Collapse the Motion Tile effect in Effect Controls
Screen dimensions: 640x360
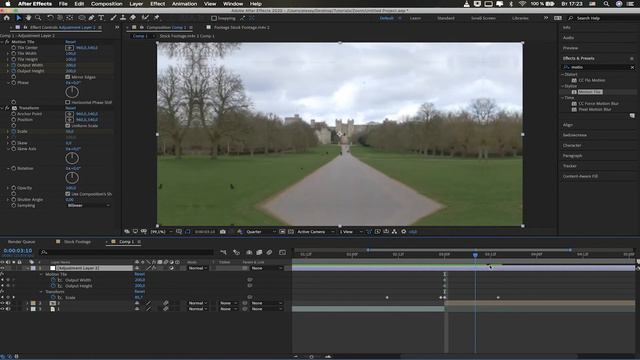pos(2,42)
